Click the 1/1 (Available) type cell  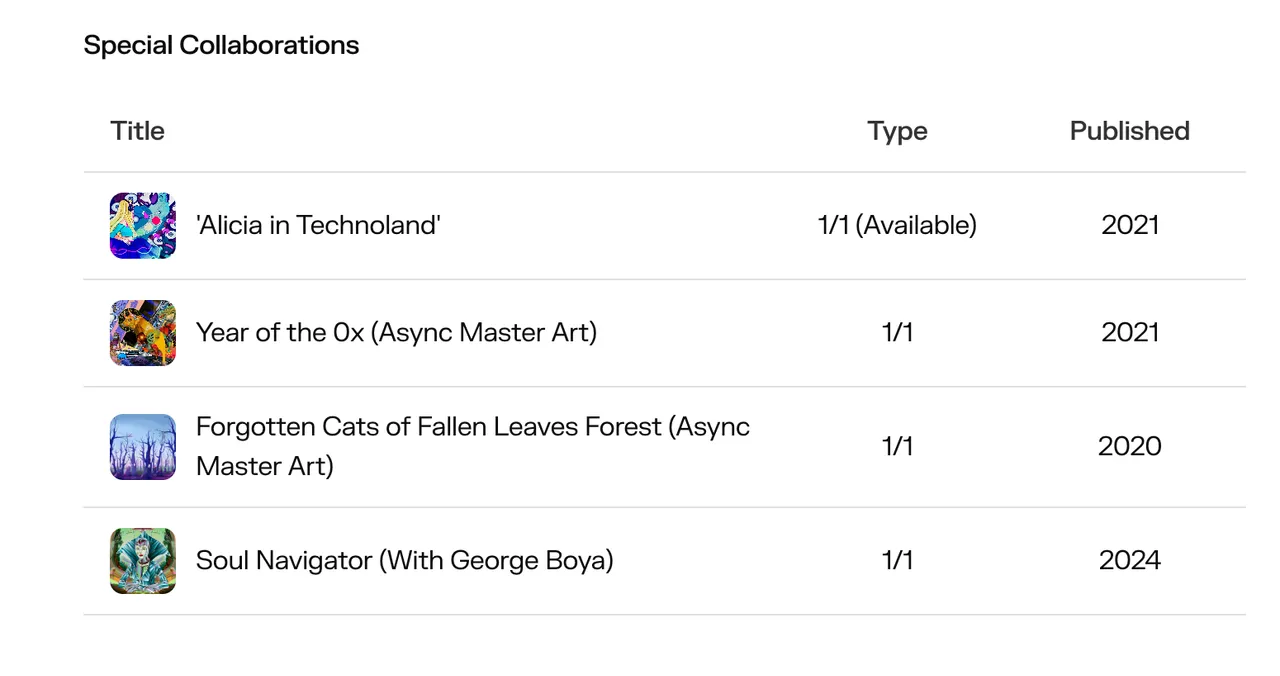click(x=897, y=225)
